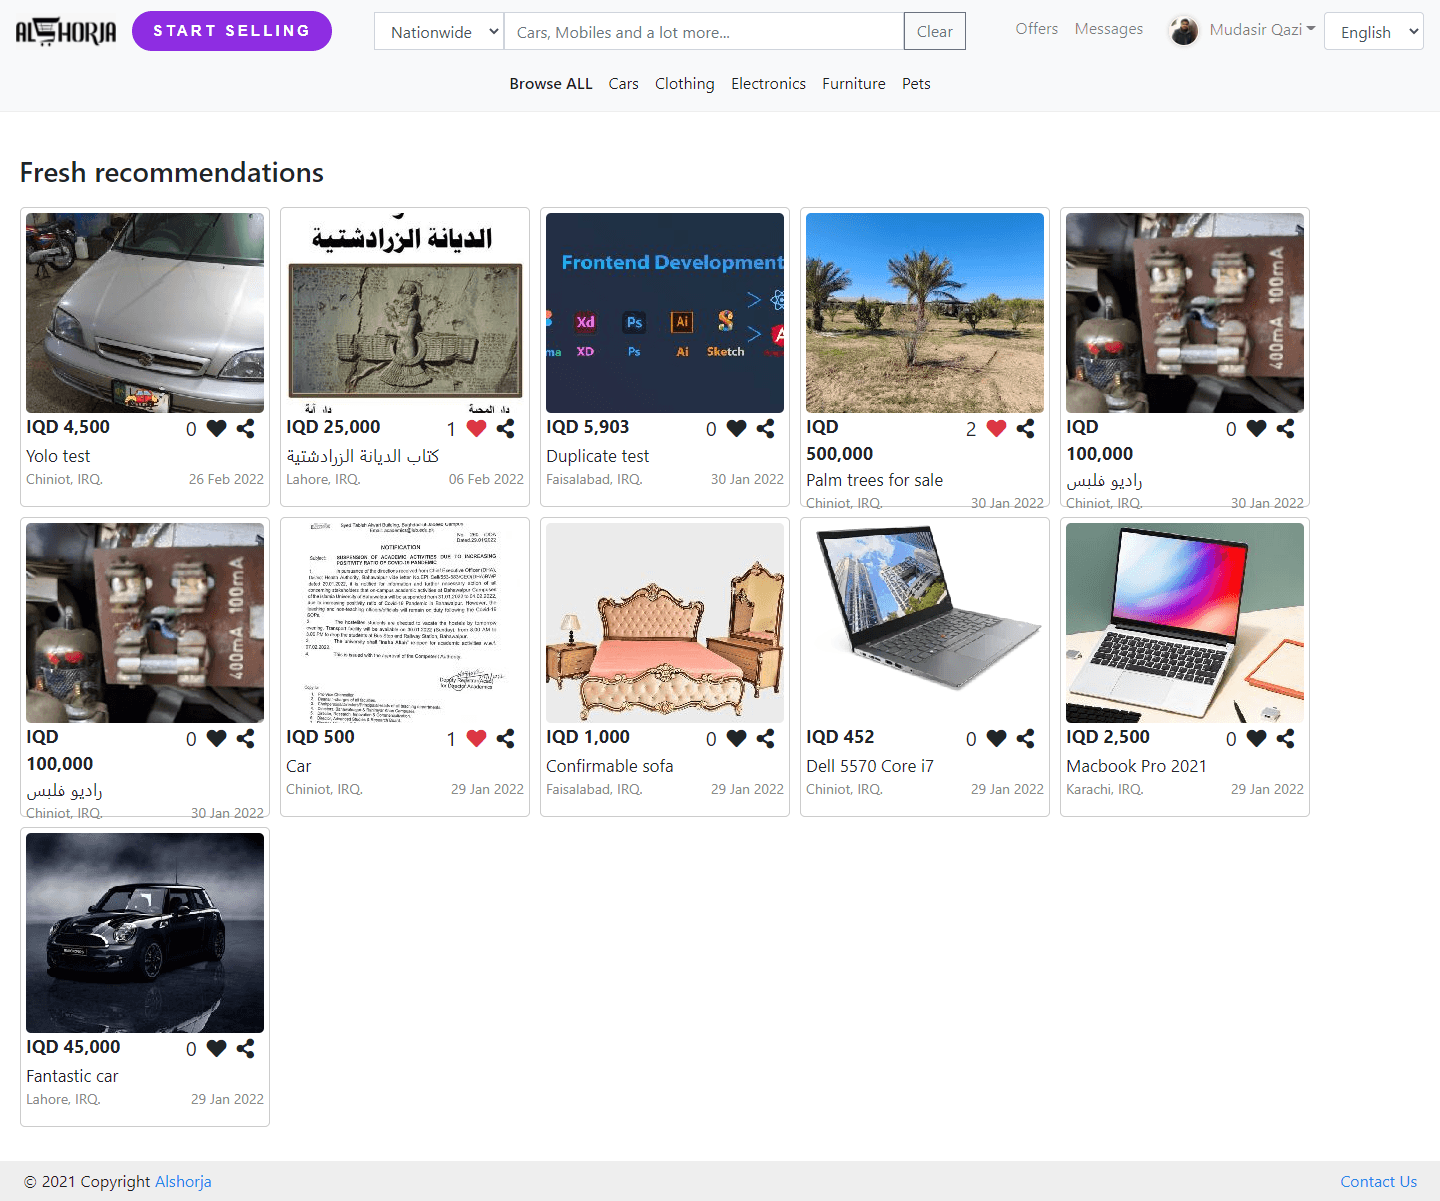Focus the search input field
The image size is (1440, 1201).
[x=703, y=32]
